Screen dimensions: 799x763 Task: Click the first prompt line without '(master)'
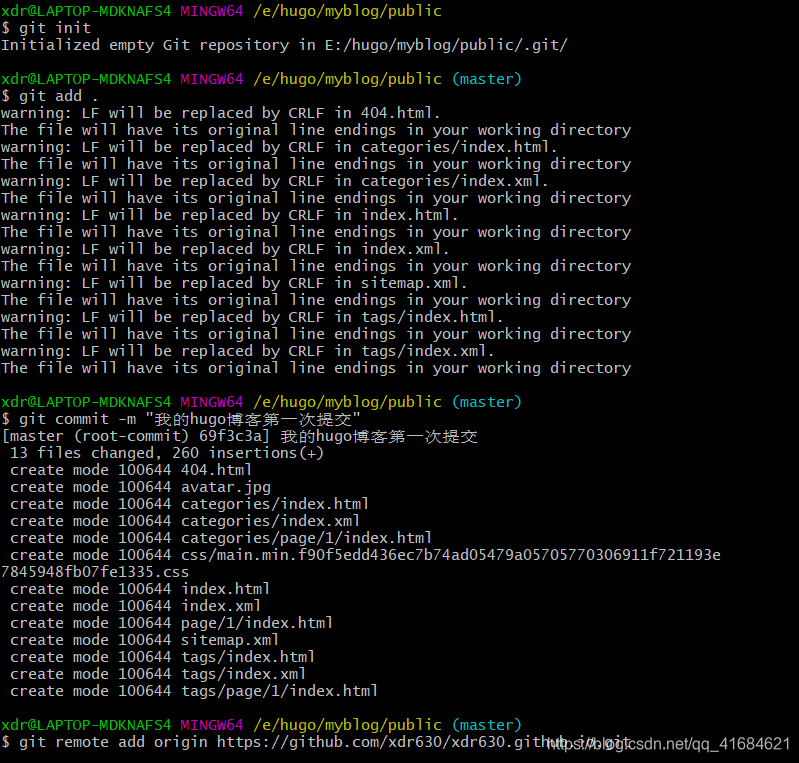[221, 11]
